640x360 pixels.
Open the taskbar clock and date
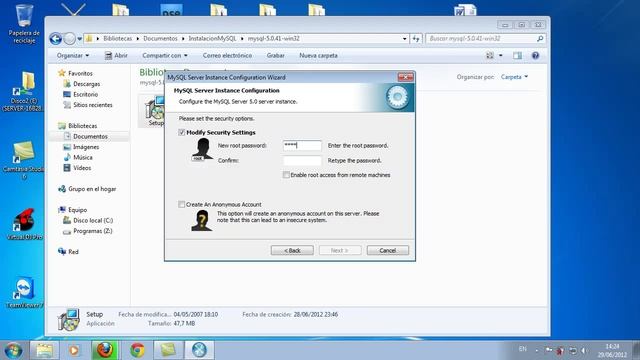(612, 350)
